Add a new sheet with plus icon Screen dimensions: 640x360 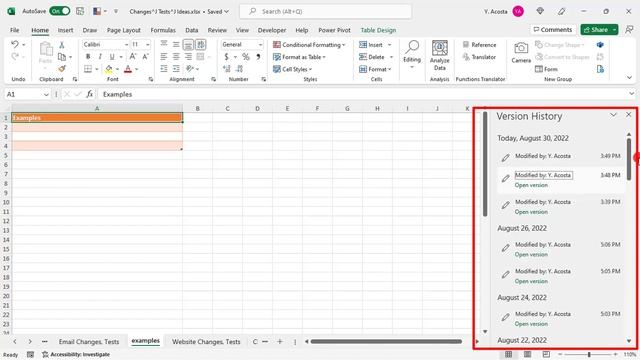280,342
